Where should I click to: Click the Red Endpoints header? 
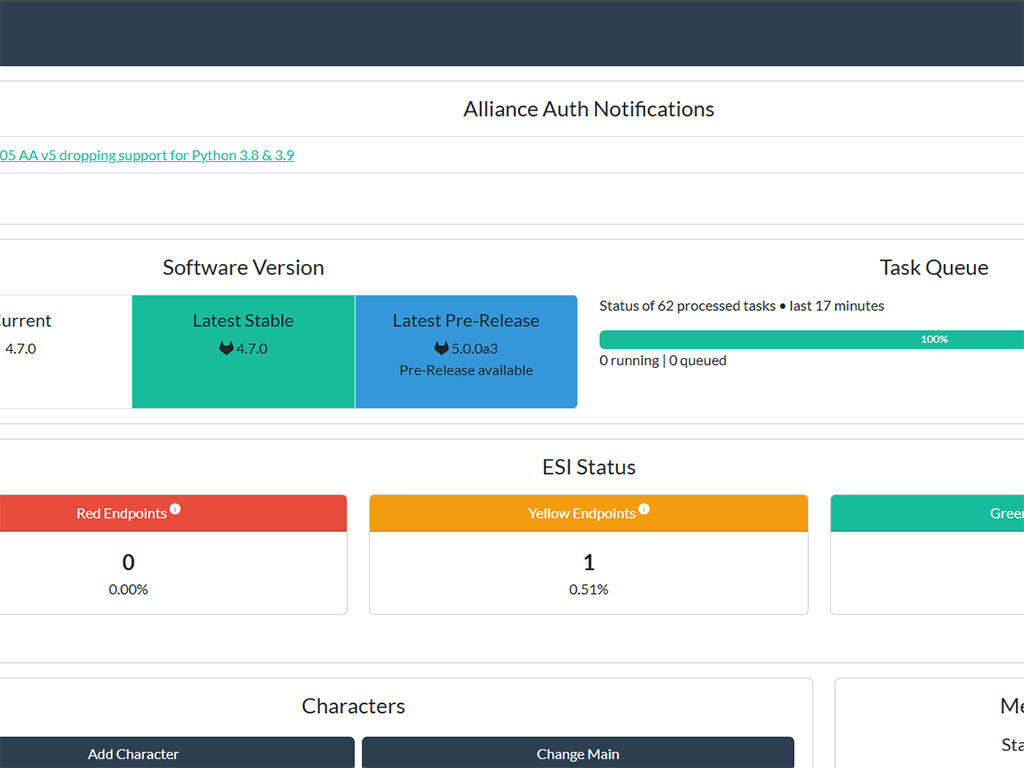click(x=173, y=513)
